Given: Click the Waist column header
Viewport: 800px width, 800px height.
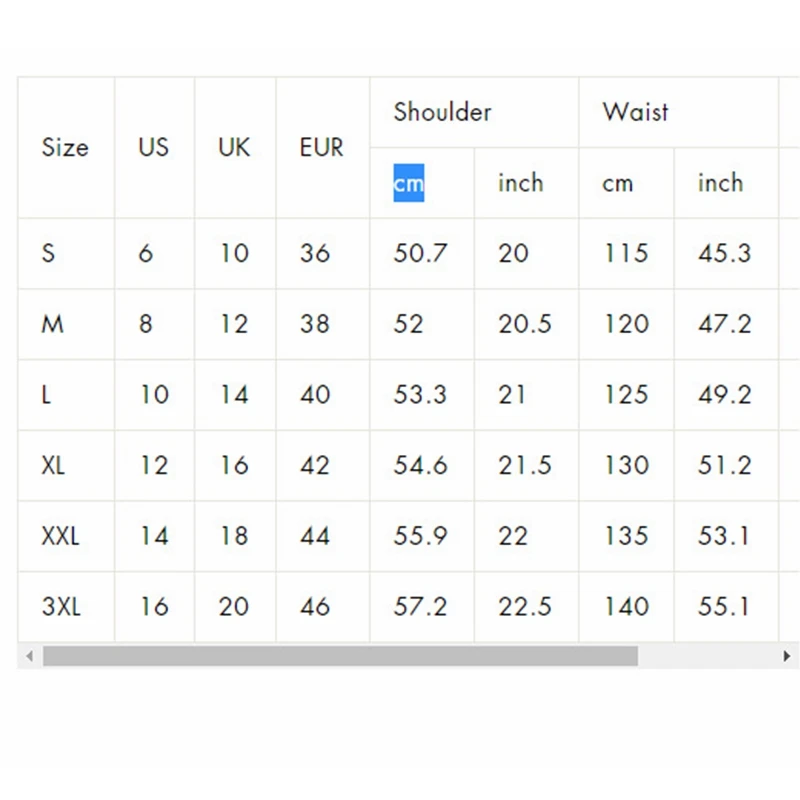Looking at the screenshot, I should [634, 112].
